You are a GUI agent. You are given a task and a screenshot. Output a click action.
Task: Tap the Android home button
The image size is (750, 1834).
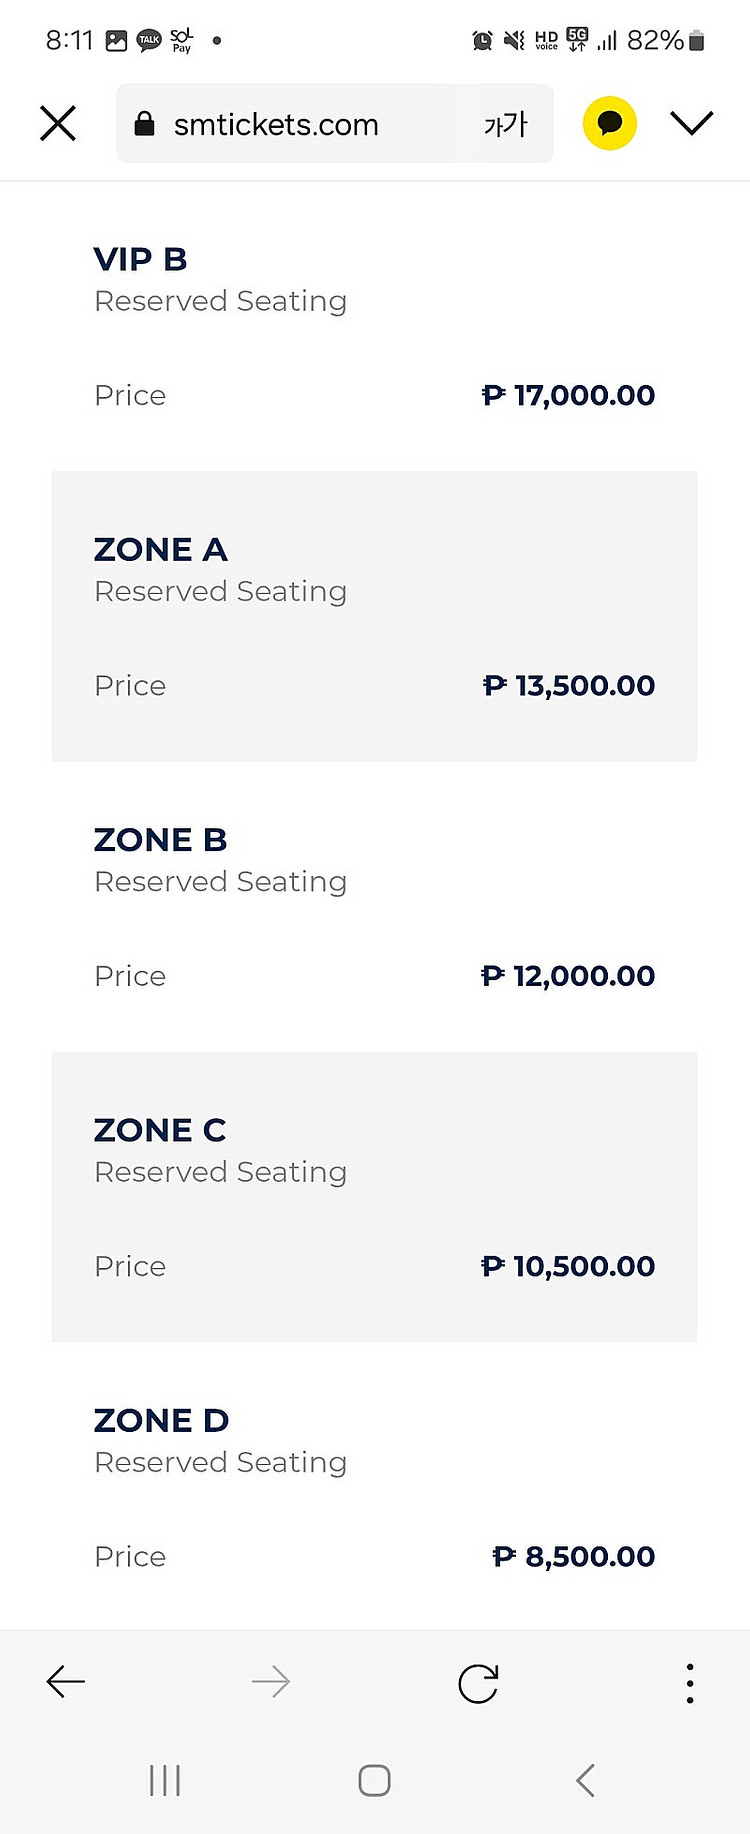[374, 1780]
